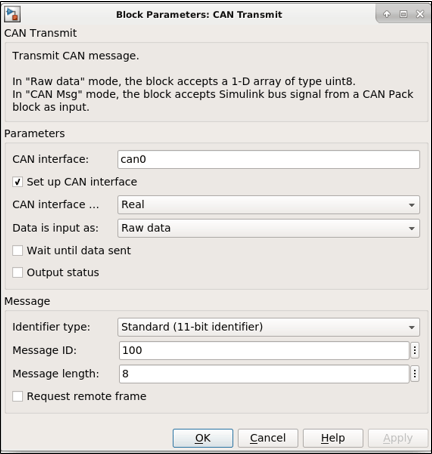Click the roll-up window icon in title bar
Image resolution: width=432 pixels, height=454 pixels.
(x=387, y=14)
